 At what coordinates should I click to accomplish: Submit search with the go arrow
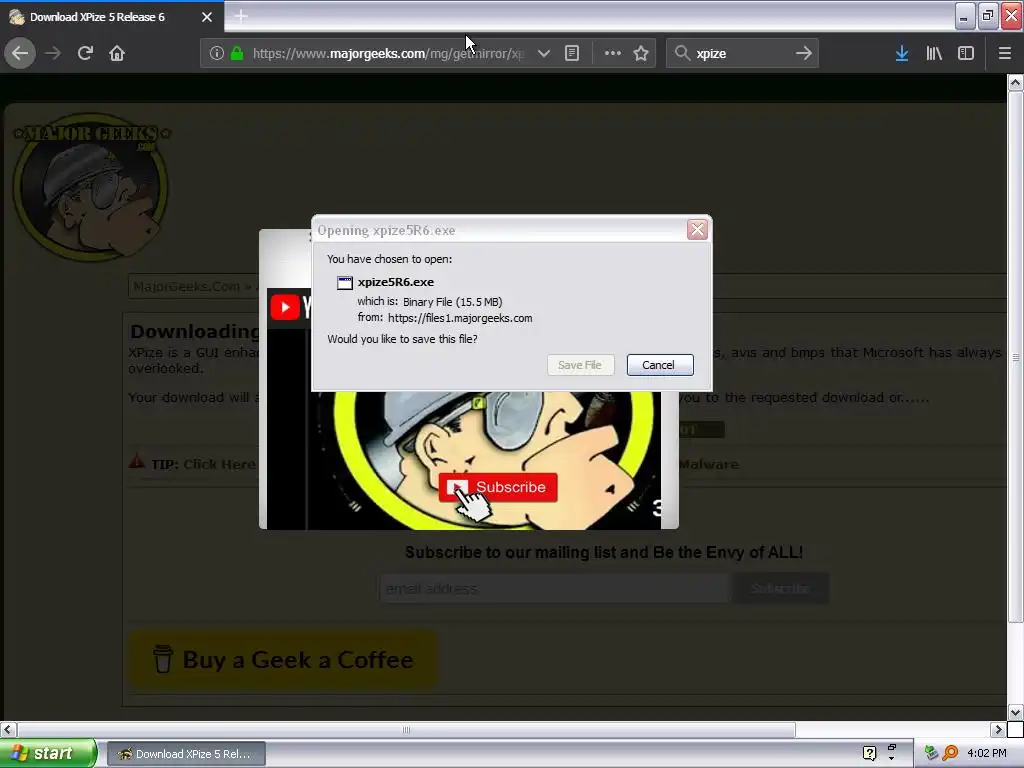tap(804, 53)
